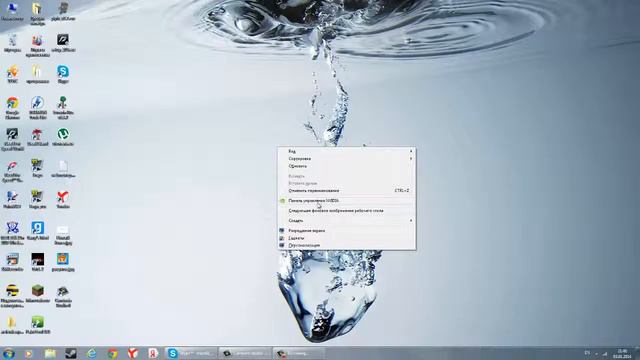Select the blank text file desktop icon
The height and width of the screenshot is (360, 640).
(63, 169)
